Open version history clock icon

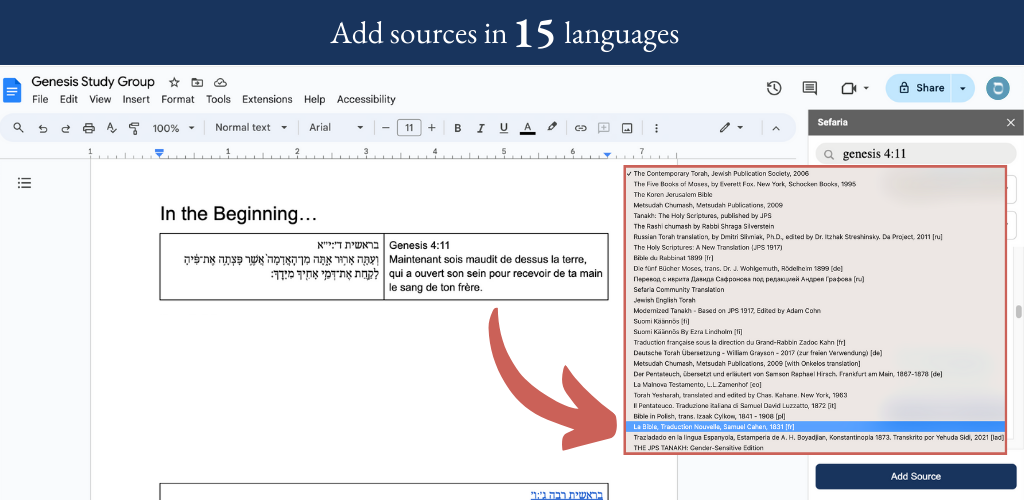tap(774, 88)
